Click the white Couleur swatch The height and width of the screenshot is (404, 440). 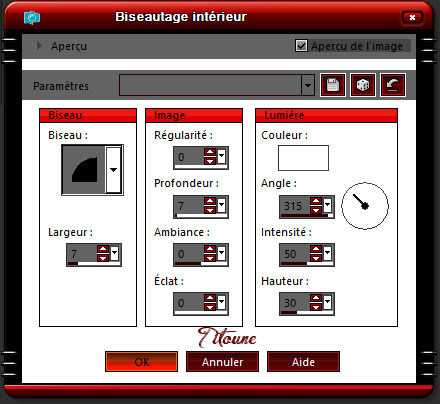coord(303,158)
